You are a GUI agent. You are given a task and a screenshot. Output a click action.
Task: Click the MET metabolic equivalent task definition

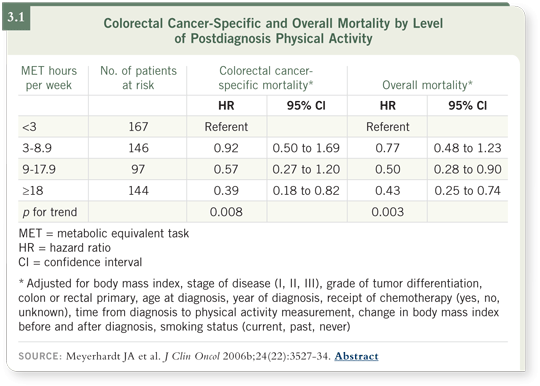pyautogui.click(x=104, y=233)
